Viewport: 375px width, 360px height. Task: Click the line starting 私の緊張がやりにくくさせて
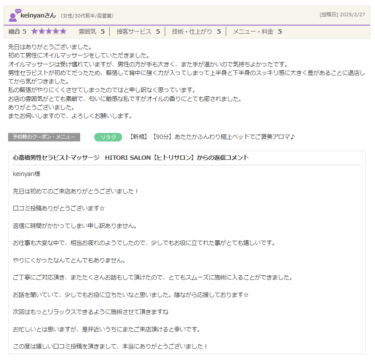pyautogui.click(x=102, y=90)
